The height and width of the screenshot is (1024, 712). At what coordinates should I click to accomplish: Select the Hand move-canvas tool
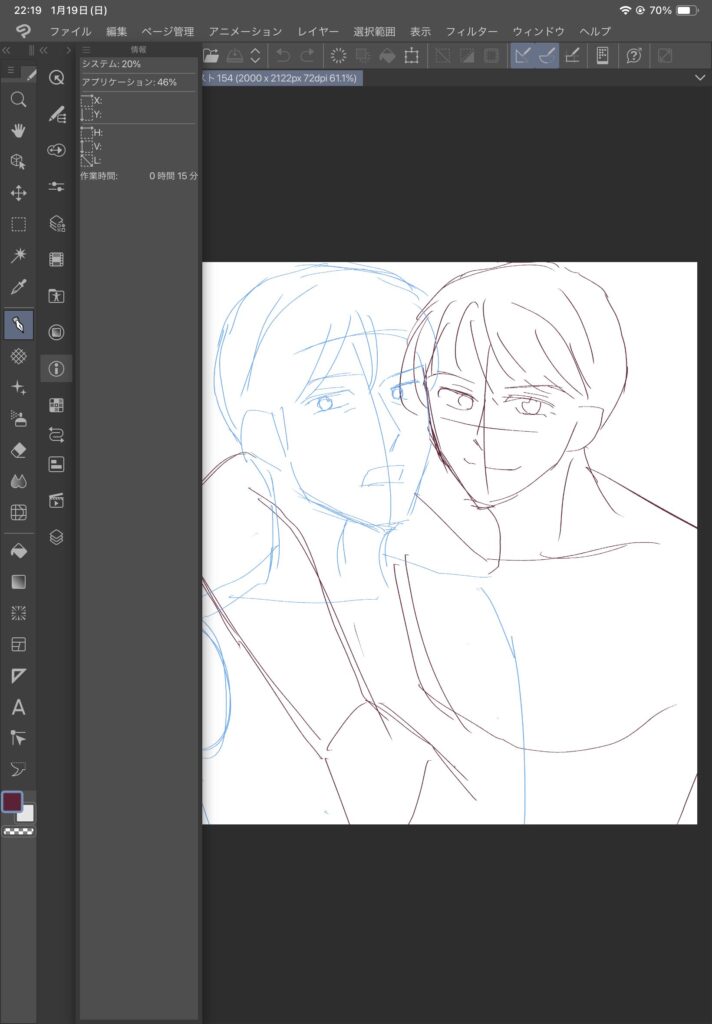(x=18, y=131)
